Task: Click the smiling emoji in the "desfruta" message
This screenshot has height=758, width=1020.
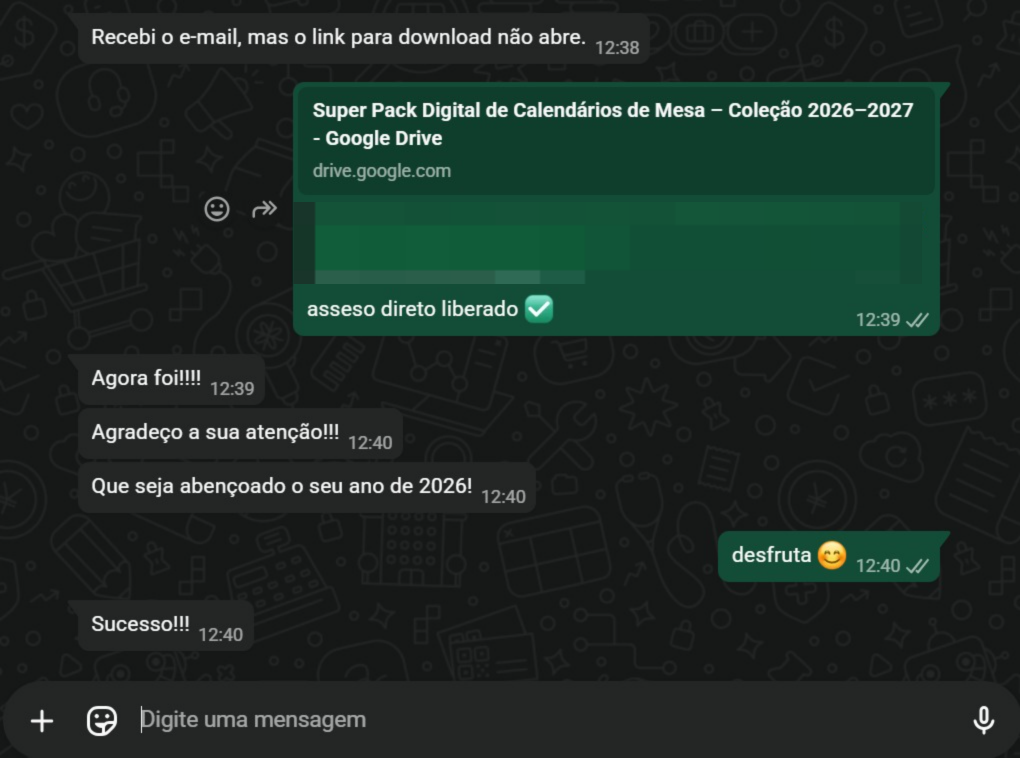Action: coord(831,555)
